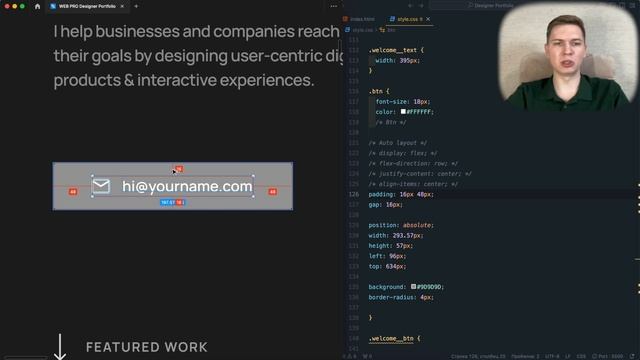Select the hi@yourname.com text layer
Screen dimensions: 640x360
[187, 187]
